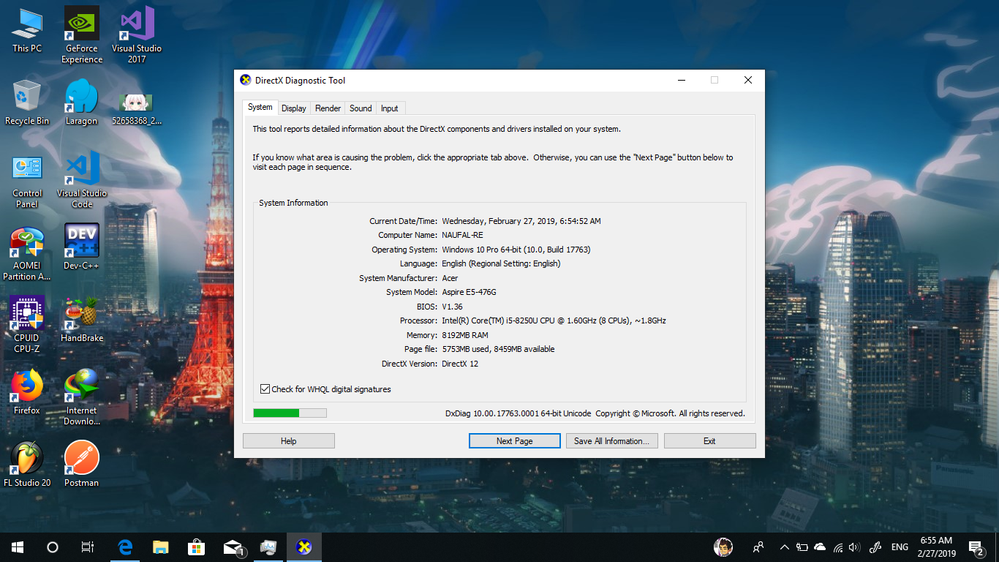This screenshot has width=999, height=562.
Task: Show hidden tray icons chevron
Action: point(784,547)
